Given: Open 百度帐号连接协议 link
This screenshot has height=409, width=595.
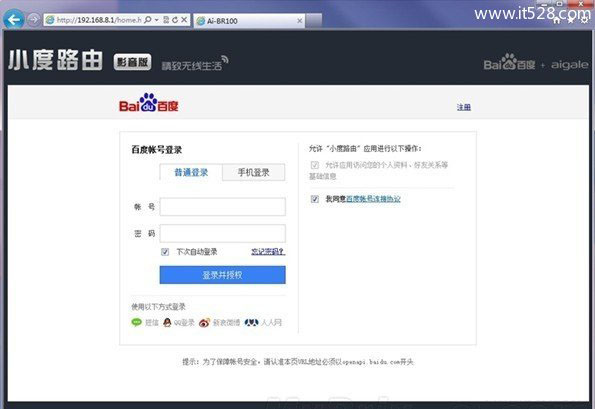Looking at the screenshot, I should (373, 199).
